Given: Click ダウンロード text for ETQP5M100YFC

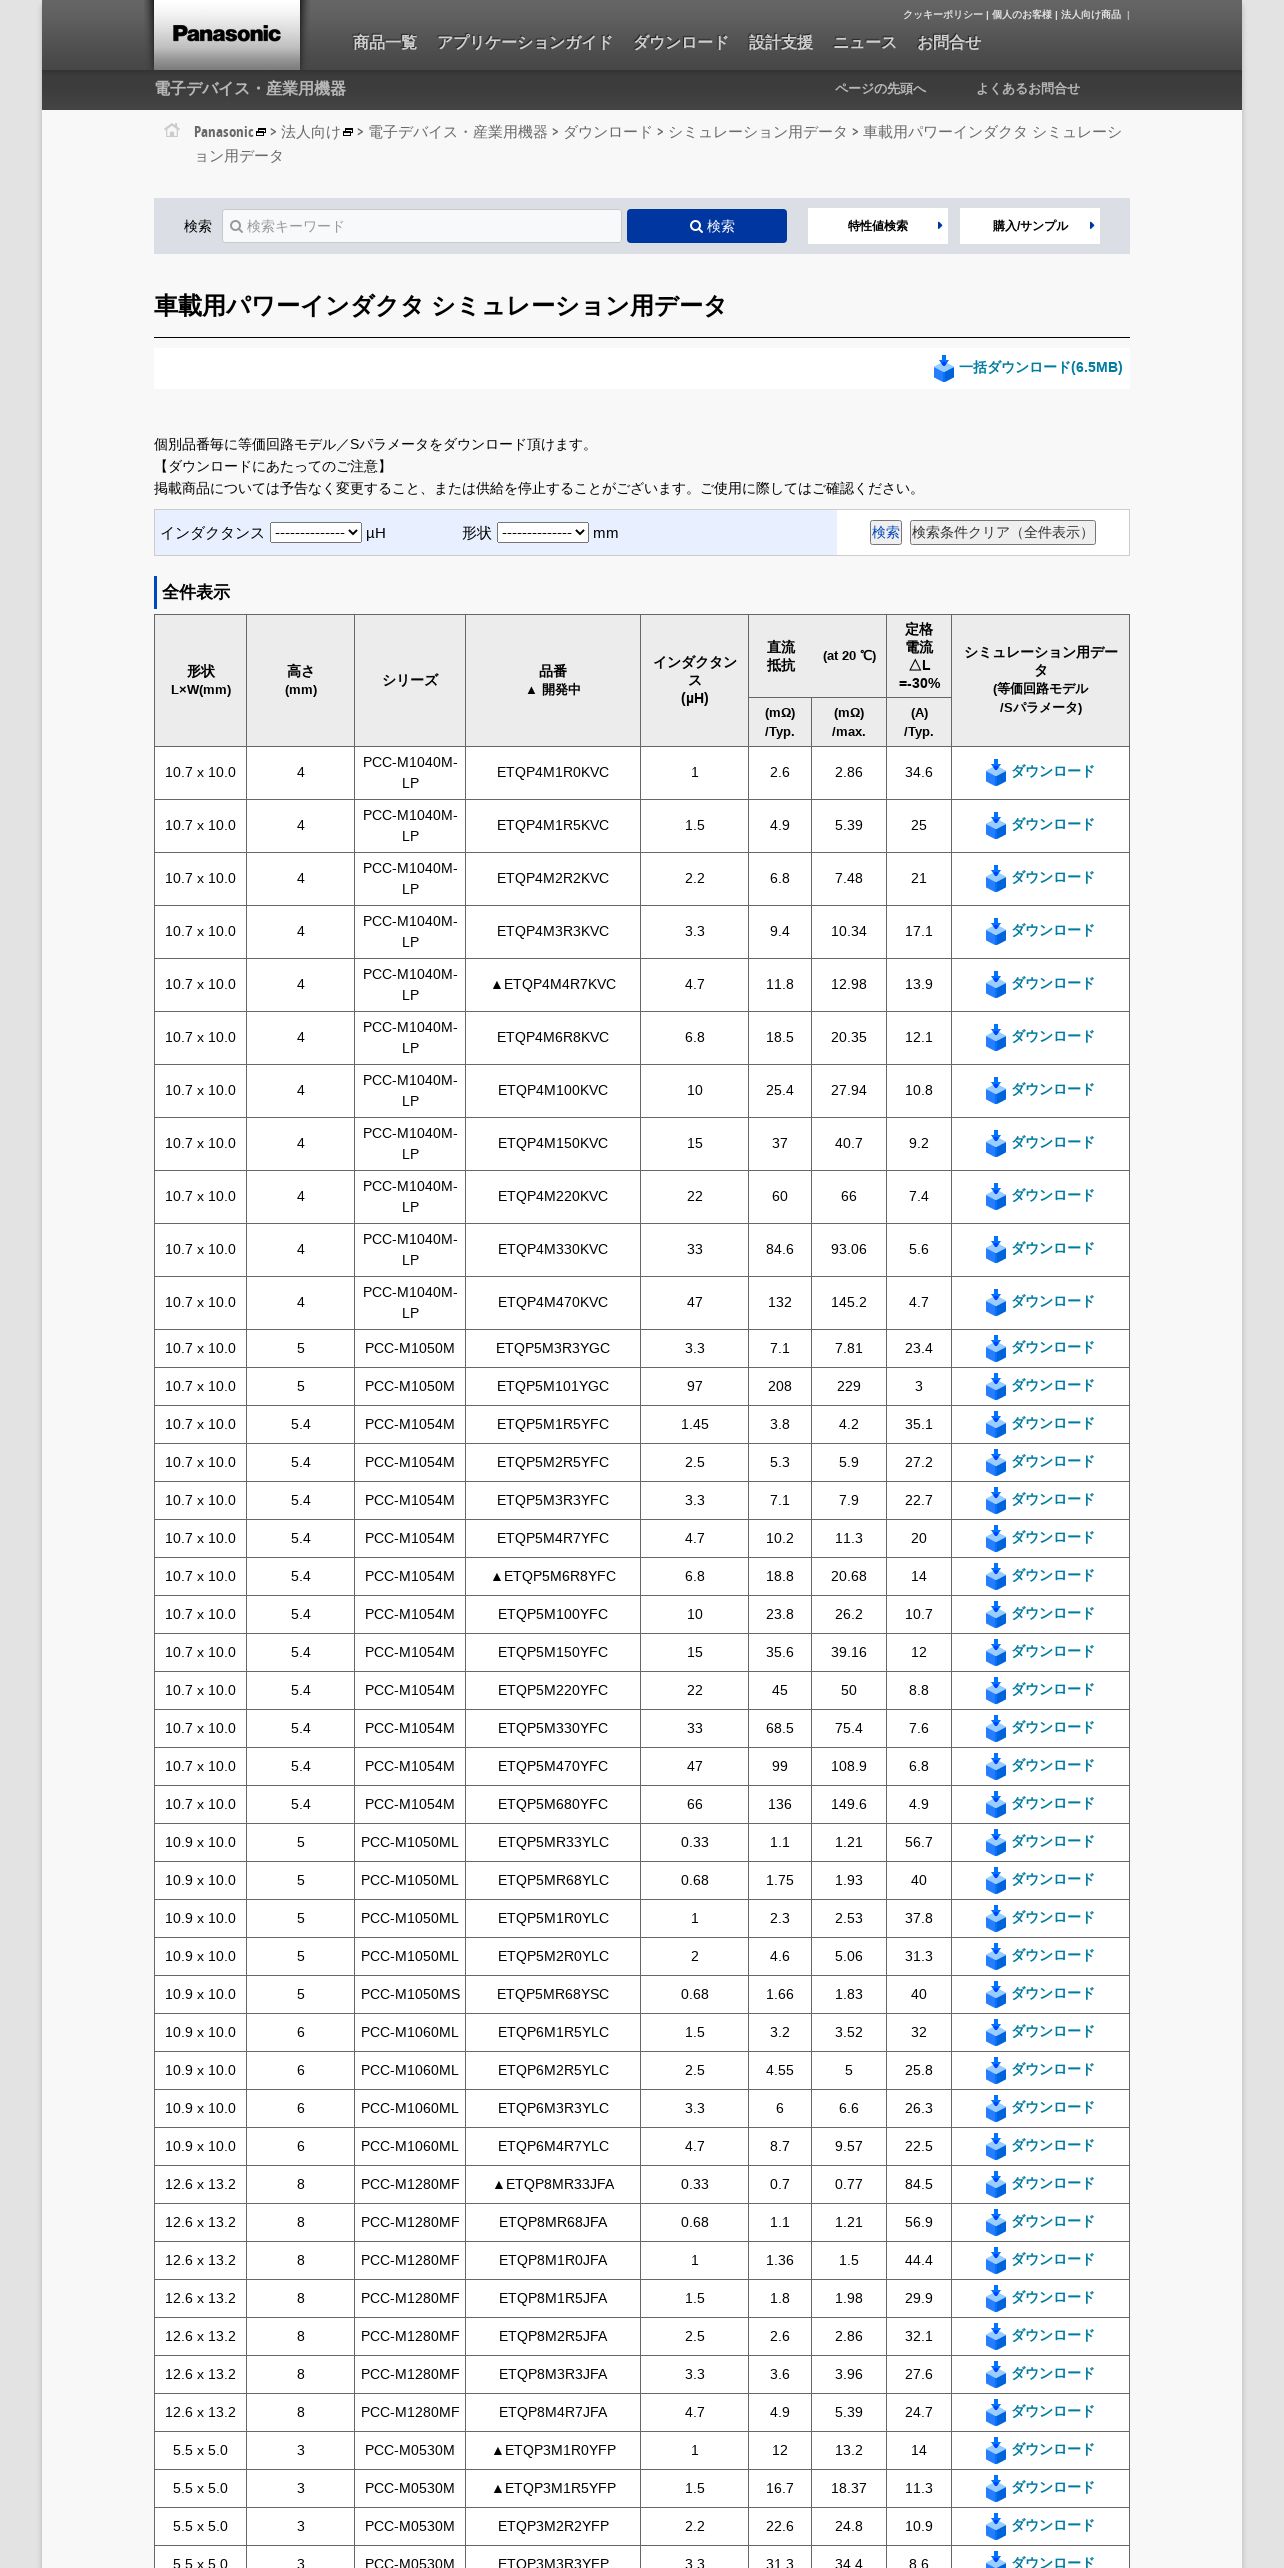Looking at the screenshot, I should click(x=1052, y=1614).
